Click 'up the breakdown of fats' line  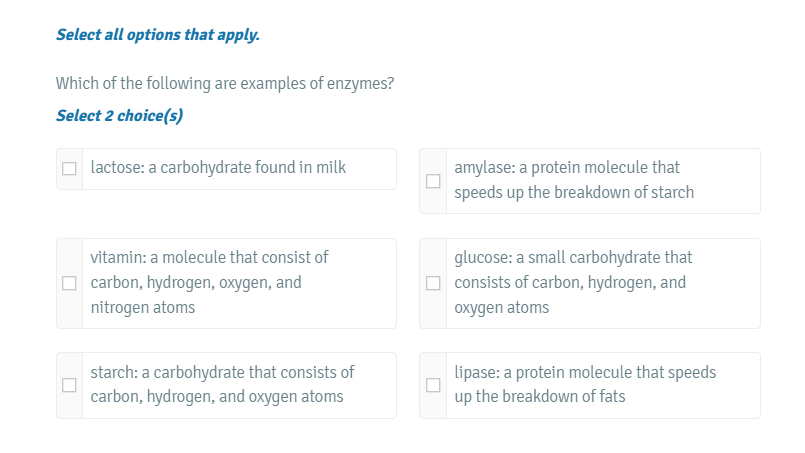click(x=540, y=397)
